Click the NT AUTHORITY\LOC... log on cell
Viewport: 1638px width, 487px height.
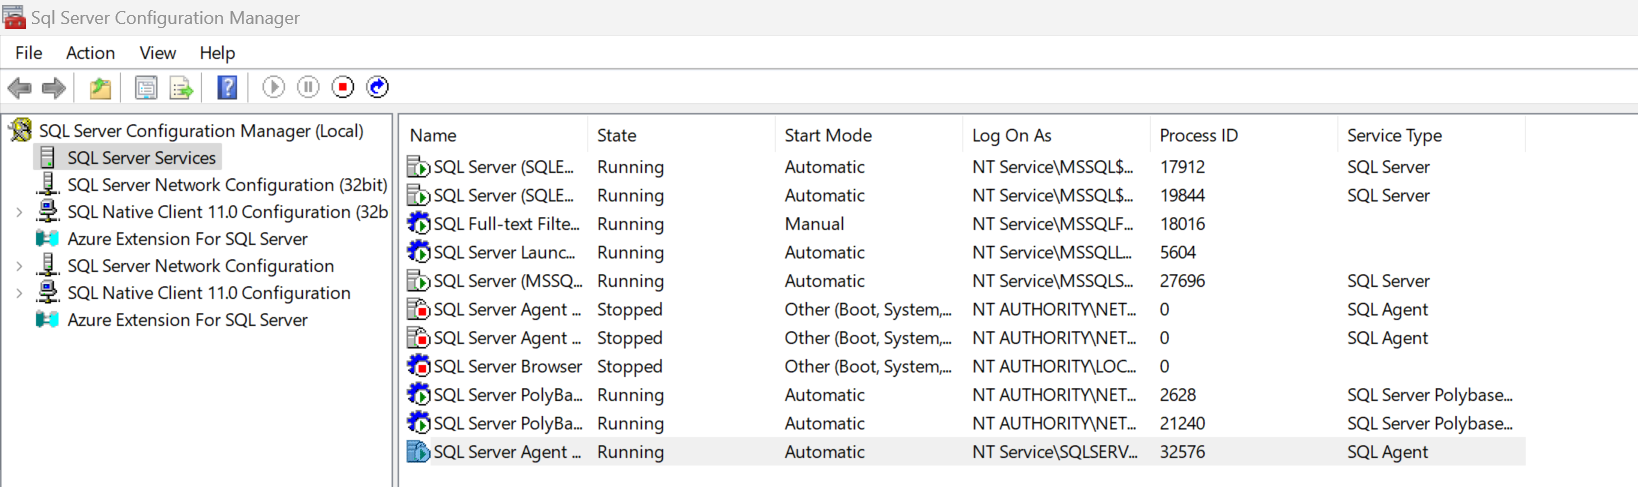pyautogui.click(x=1053, y=367)
